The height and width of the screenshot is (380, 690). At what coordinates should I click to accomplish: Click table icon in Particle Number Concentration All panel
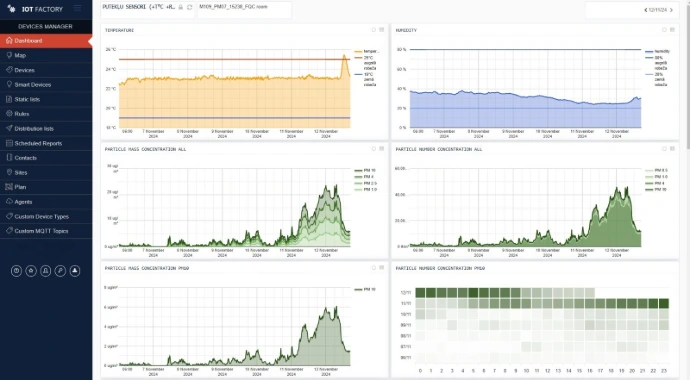click(672, 149)
